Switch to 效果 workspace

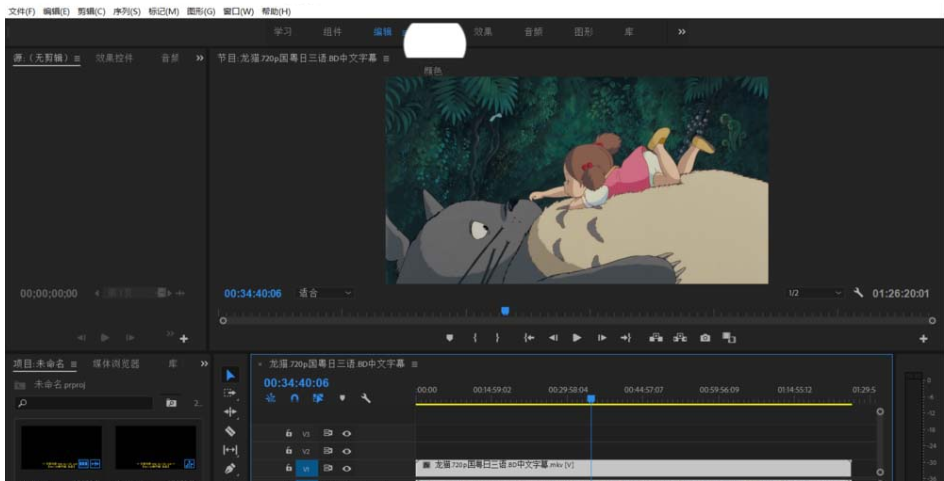pyautogui.click(x=483, y=32)
